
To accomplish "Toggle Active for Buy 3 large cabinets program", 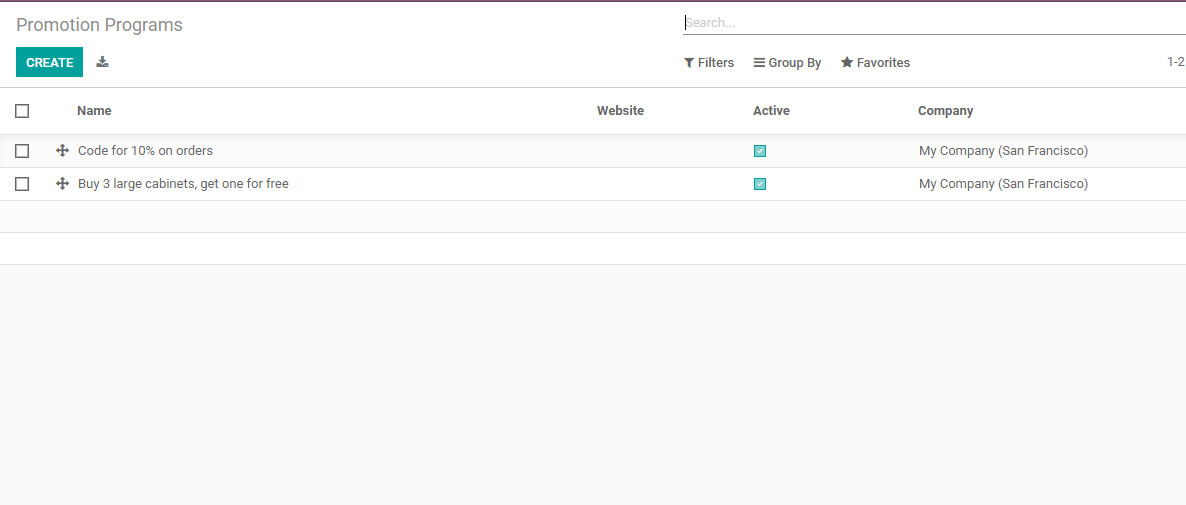I will point(760,184).
